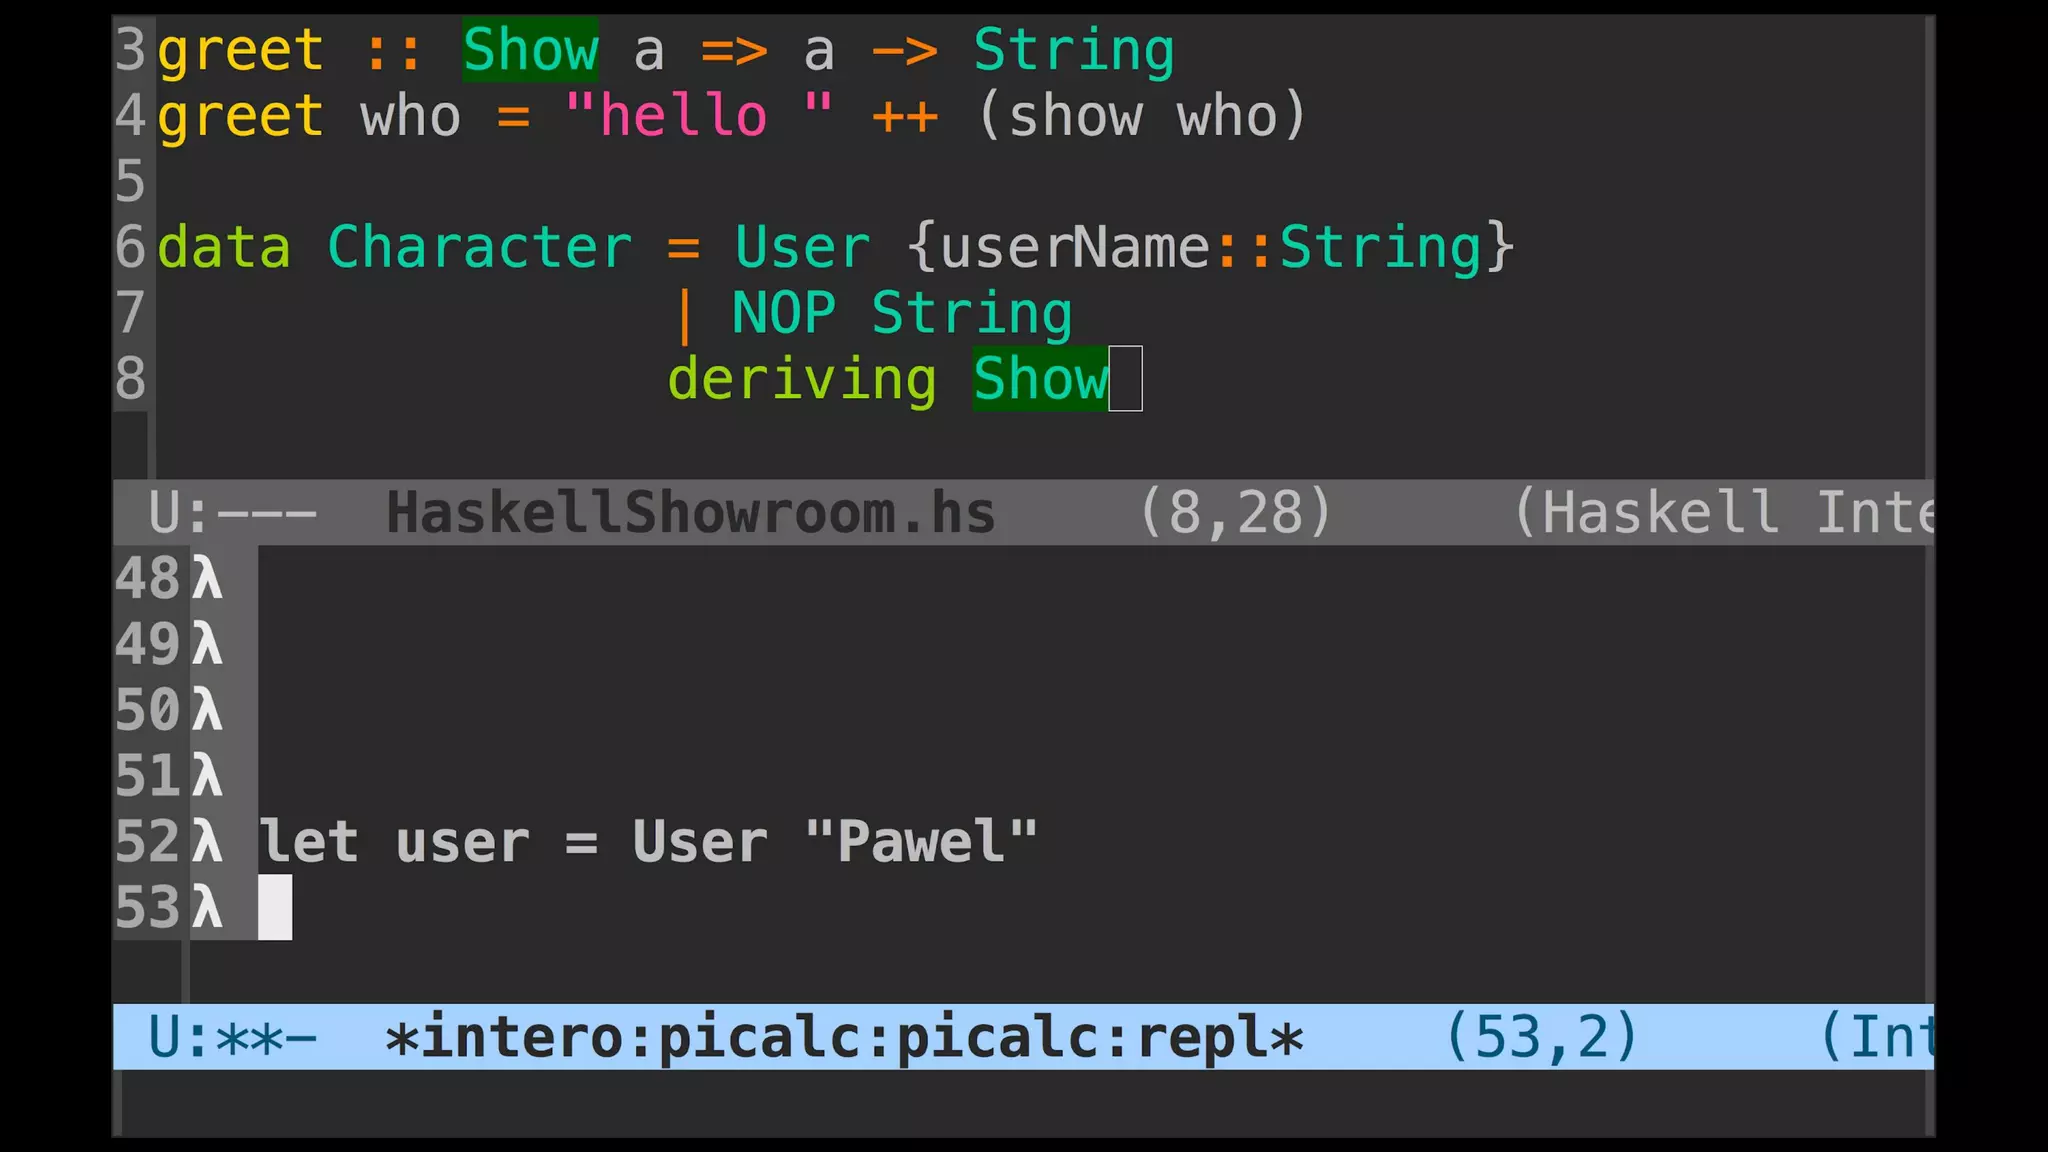Place the cursor on the deriving keyword
The height and width of the screenshot is (1152, 2048).
click(x=802, y=379)
